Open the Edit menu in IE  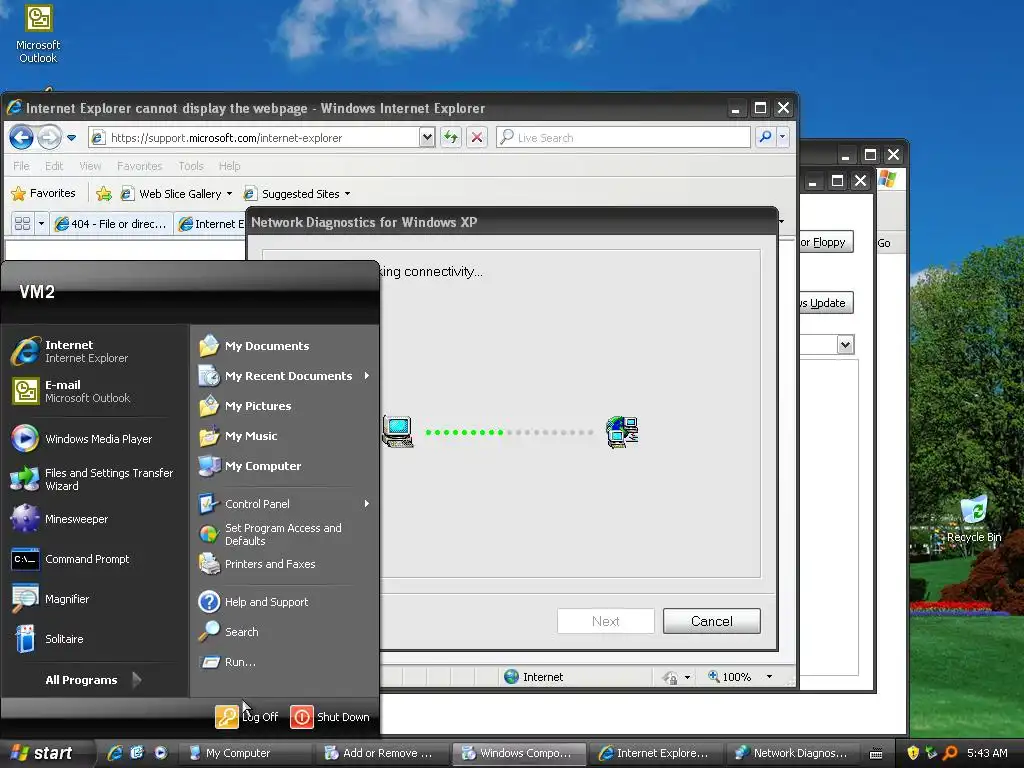click(x=54, y=166)
